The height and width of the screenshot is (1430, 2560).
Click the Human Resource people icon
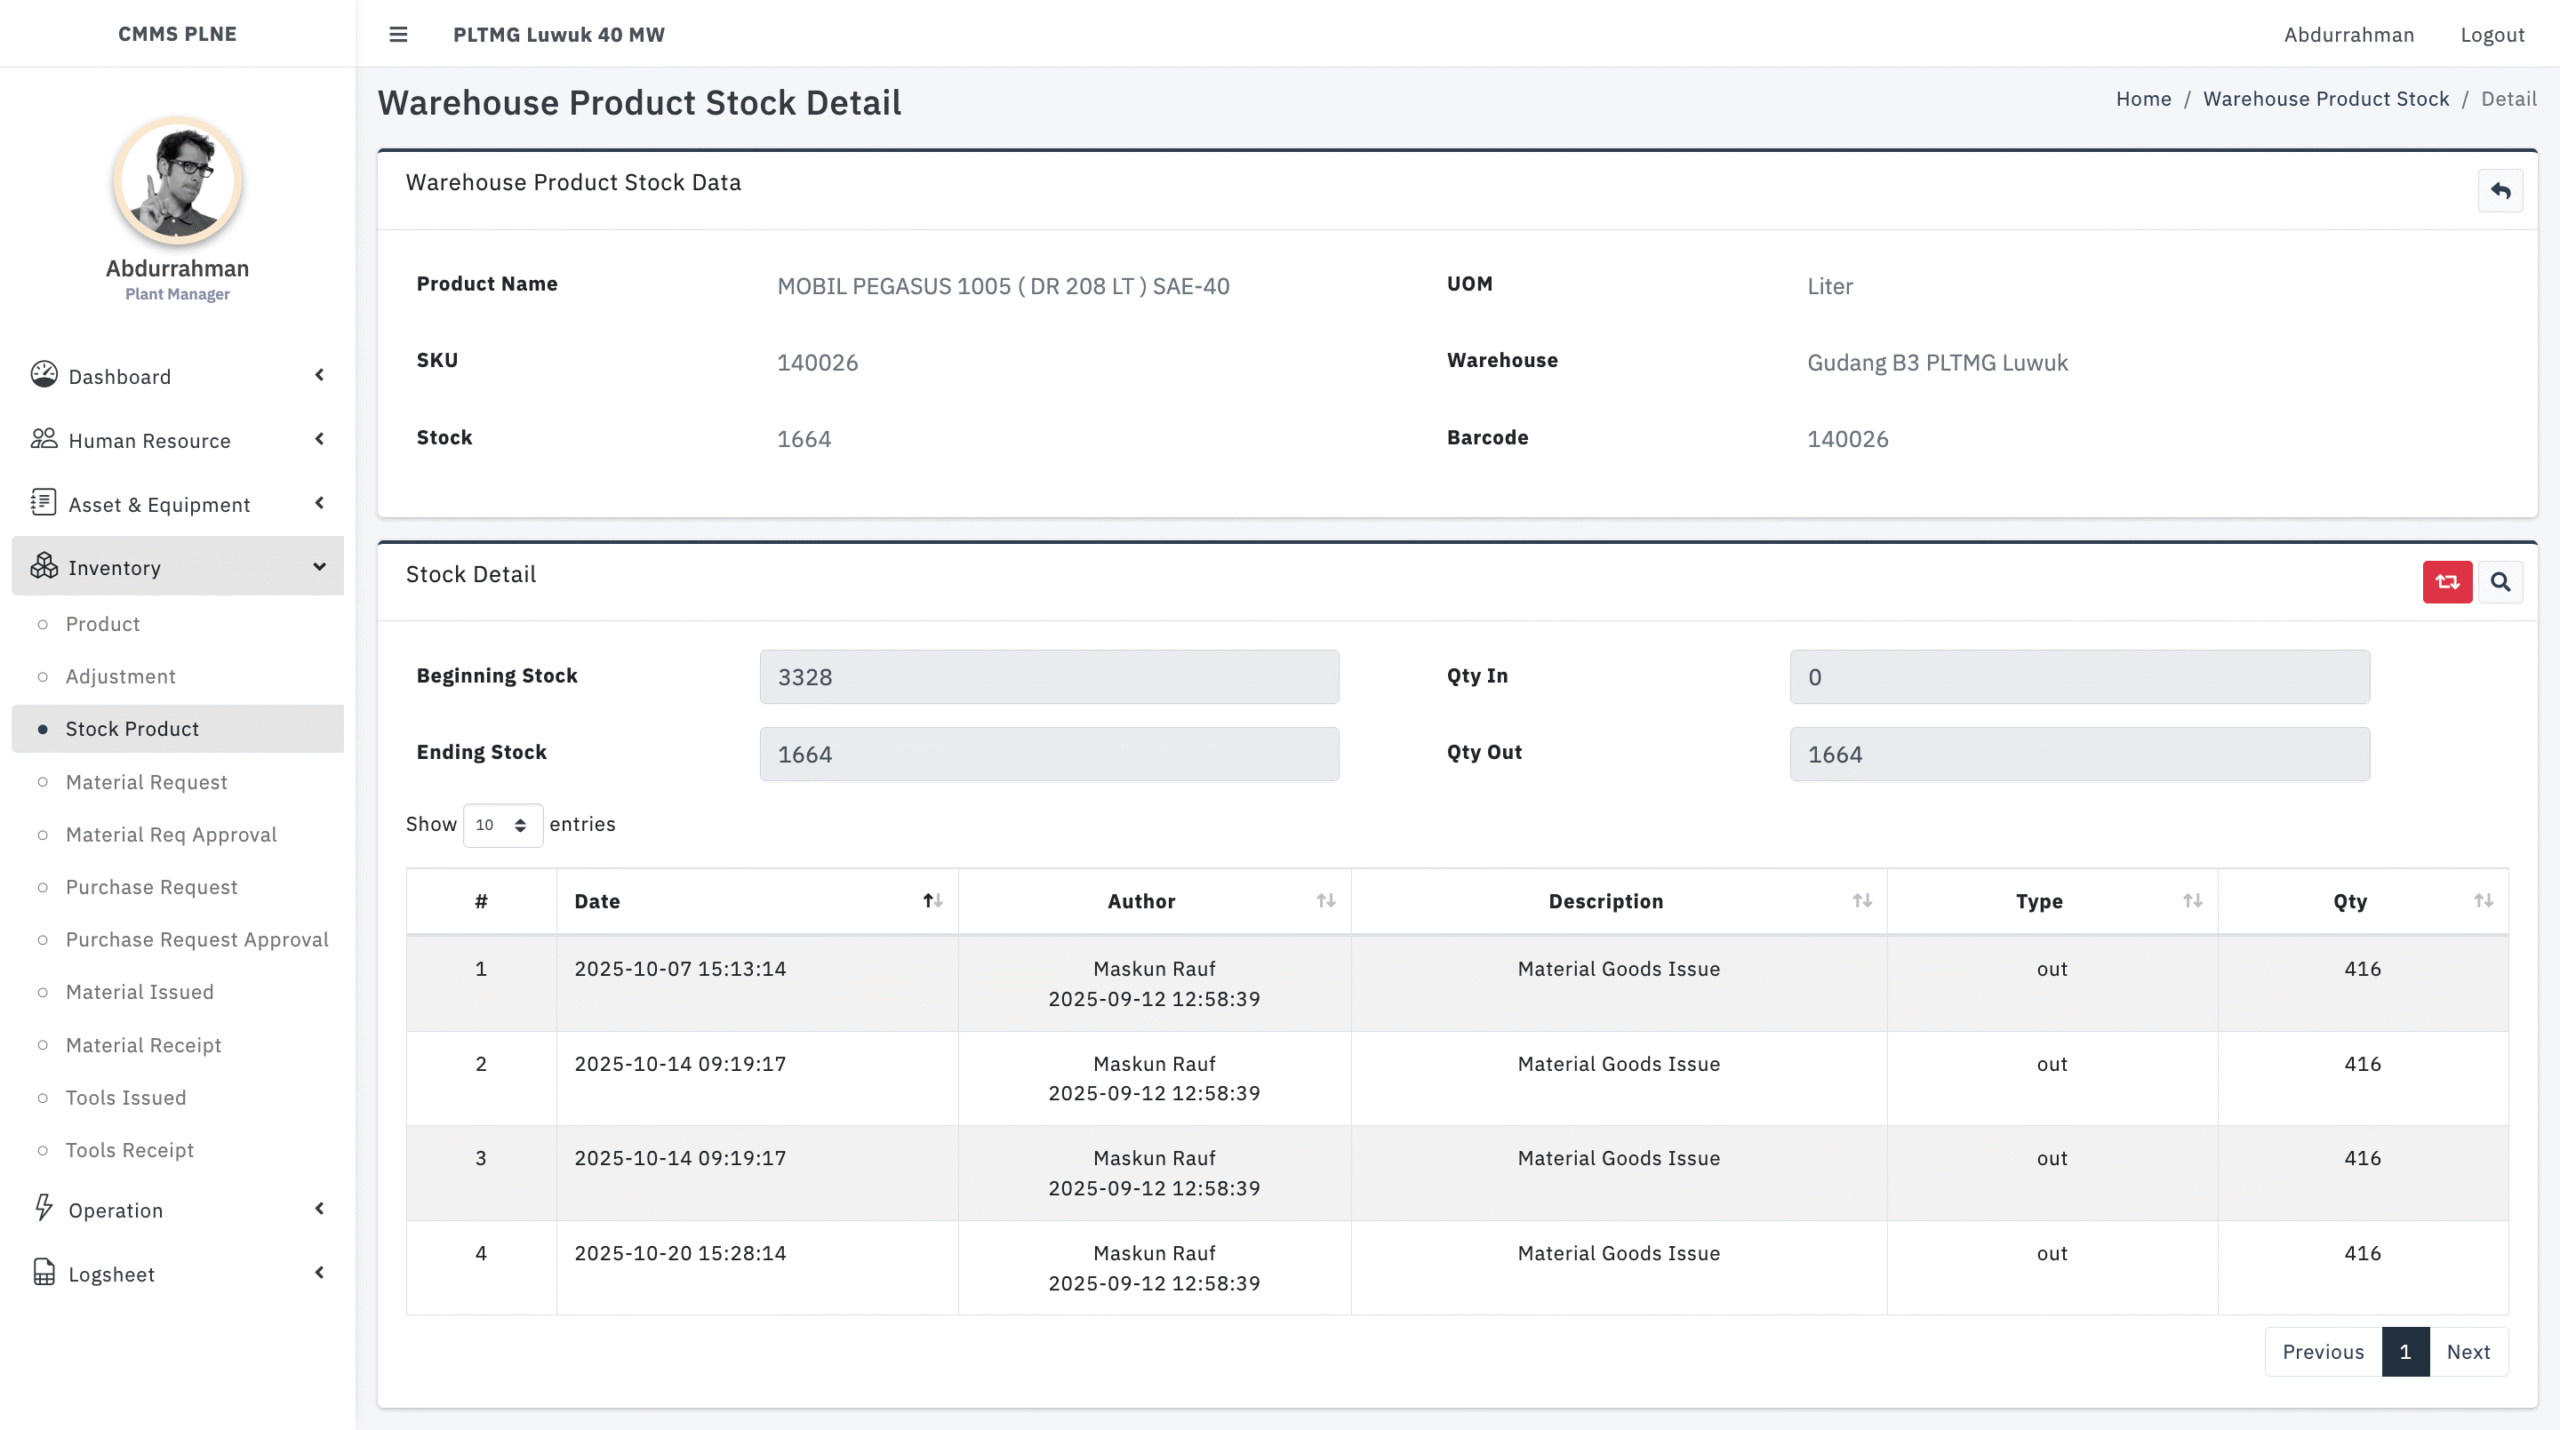tap(44, 439)
